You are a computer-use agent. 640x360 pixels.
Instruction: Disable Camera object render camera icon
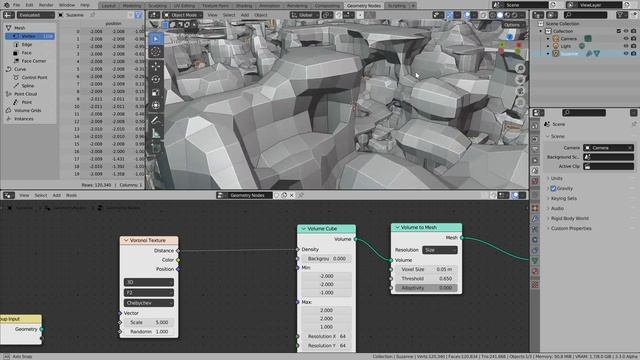click(x=633, y=39)
